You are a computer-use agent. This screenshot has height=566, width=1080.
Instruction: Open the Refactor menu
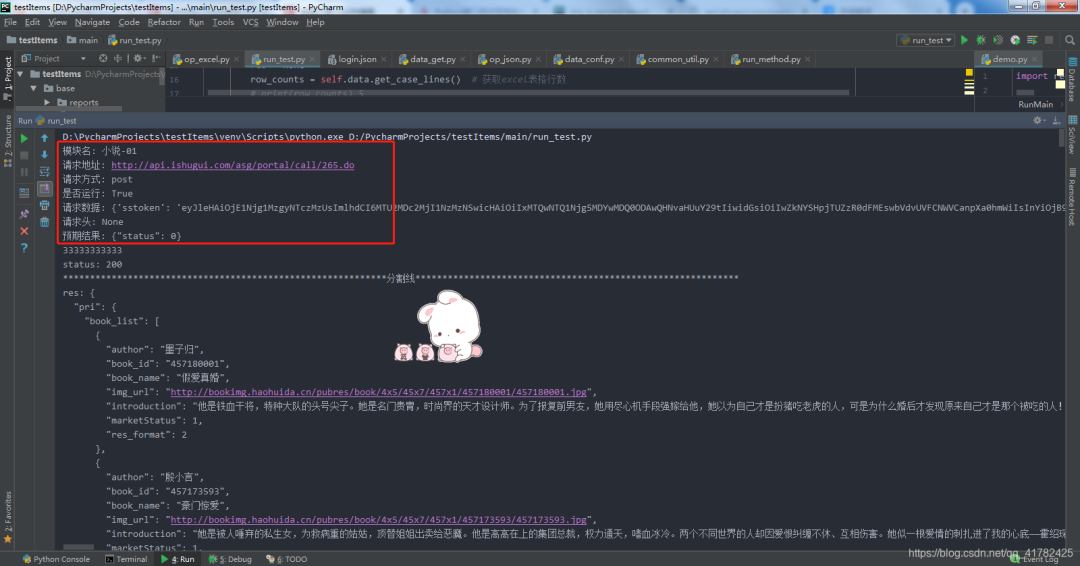point(164,22)
